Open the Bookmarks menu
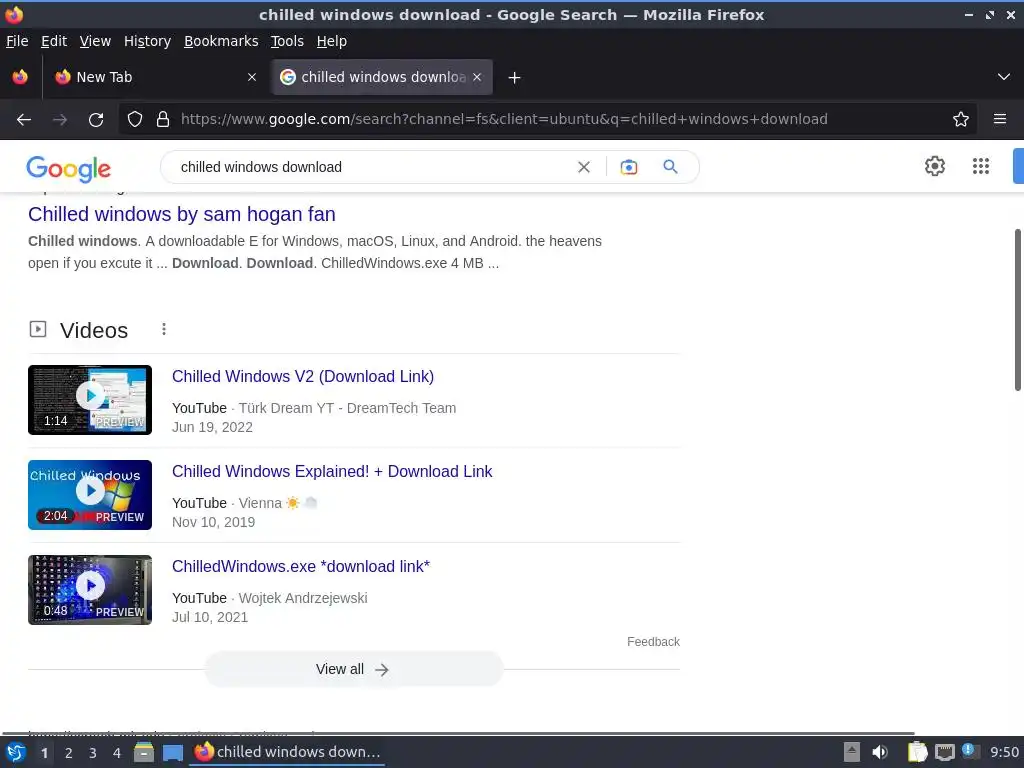 [x=221, y=41]
